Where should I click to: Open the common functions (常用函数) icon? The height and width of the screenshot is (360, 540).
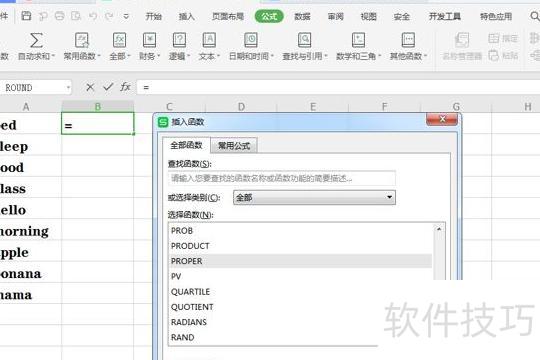point(82,40)
